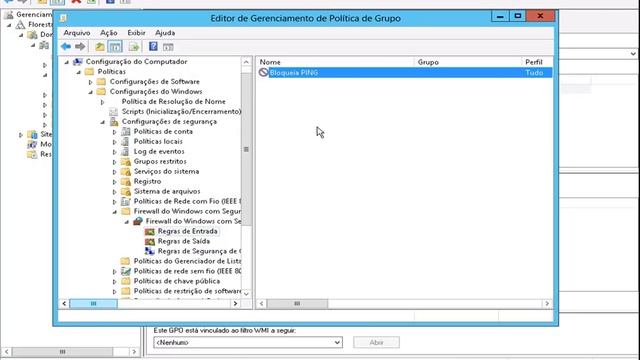This screenshot has width=640, height=360.
Task: Click the Políticas do Gerenciador de Lista folder icon
Action: tap(126, 261)
